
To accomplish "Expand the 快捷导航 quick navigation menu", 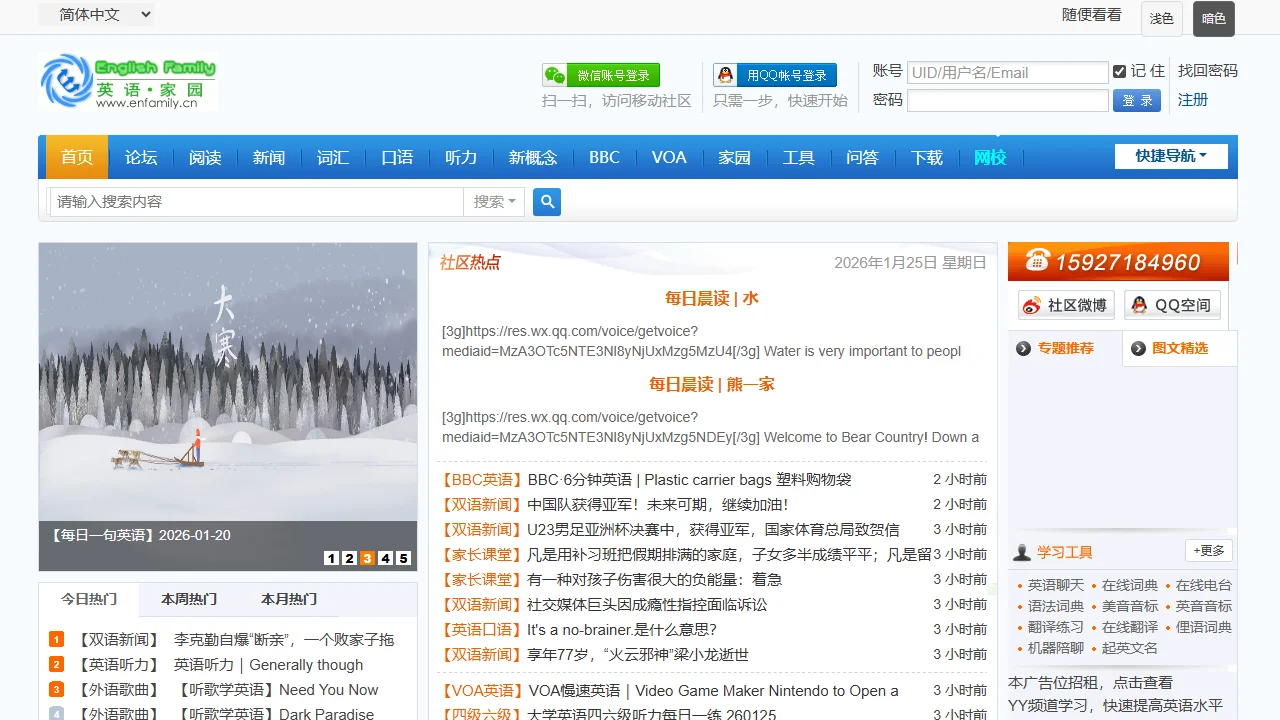I will pyautogui.click(x=1170, y=156).
